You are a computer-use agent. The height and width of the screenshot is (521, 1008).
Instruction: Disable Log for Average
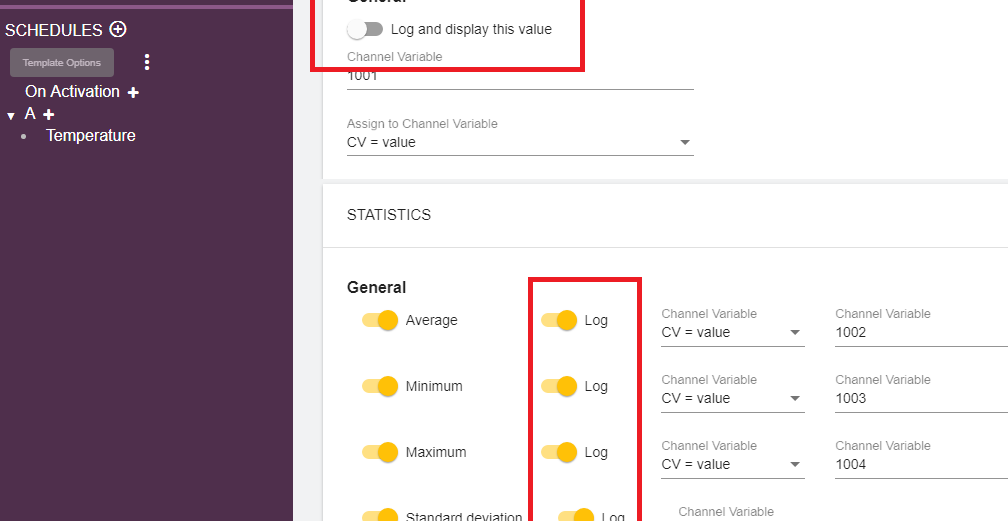560,320
